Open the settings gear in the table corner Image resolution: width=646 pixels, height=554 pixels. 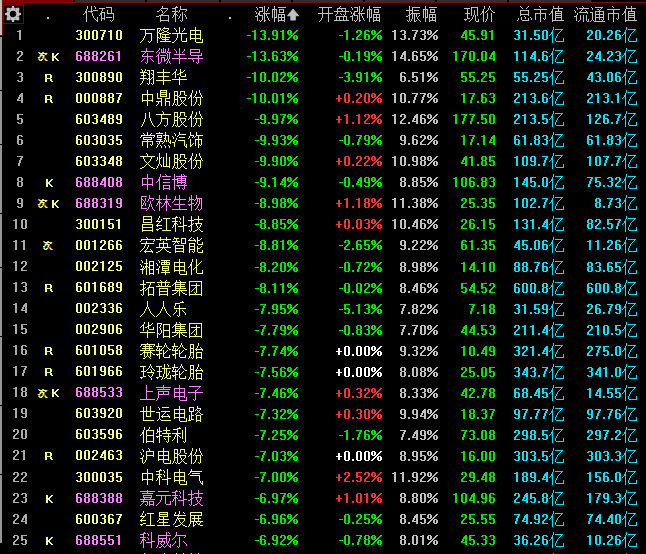coord(14,14)
